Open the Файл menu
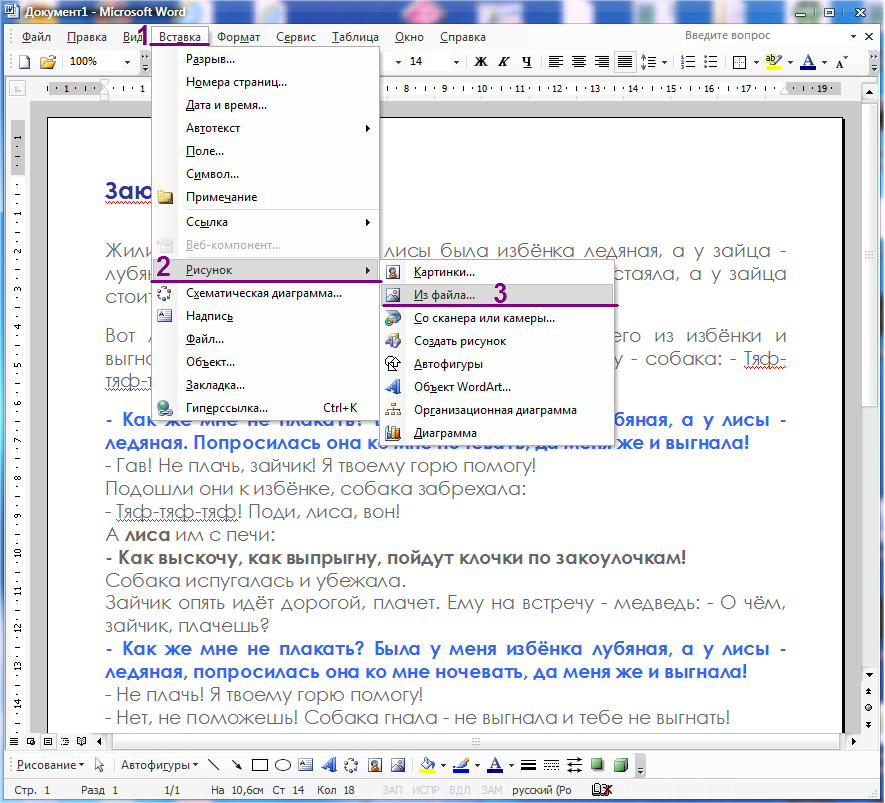 tap(36, 37)
